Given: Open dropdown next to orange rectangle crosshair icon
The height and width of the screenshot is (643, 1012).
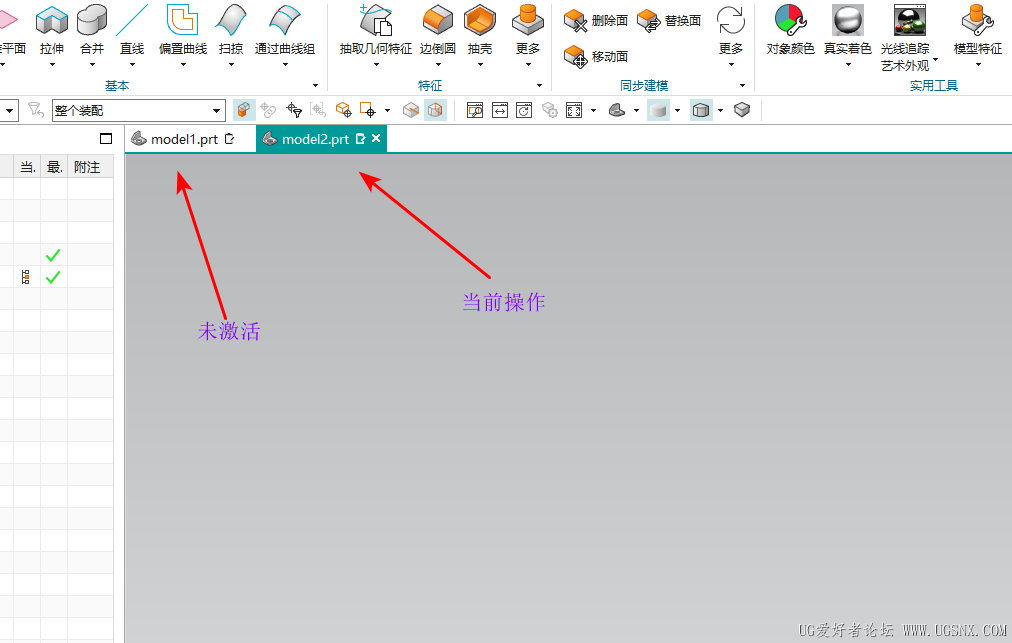Looking at the screenshot, I should [387, 110].
